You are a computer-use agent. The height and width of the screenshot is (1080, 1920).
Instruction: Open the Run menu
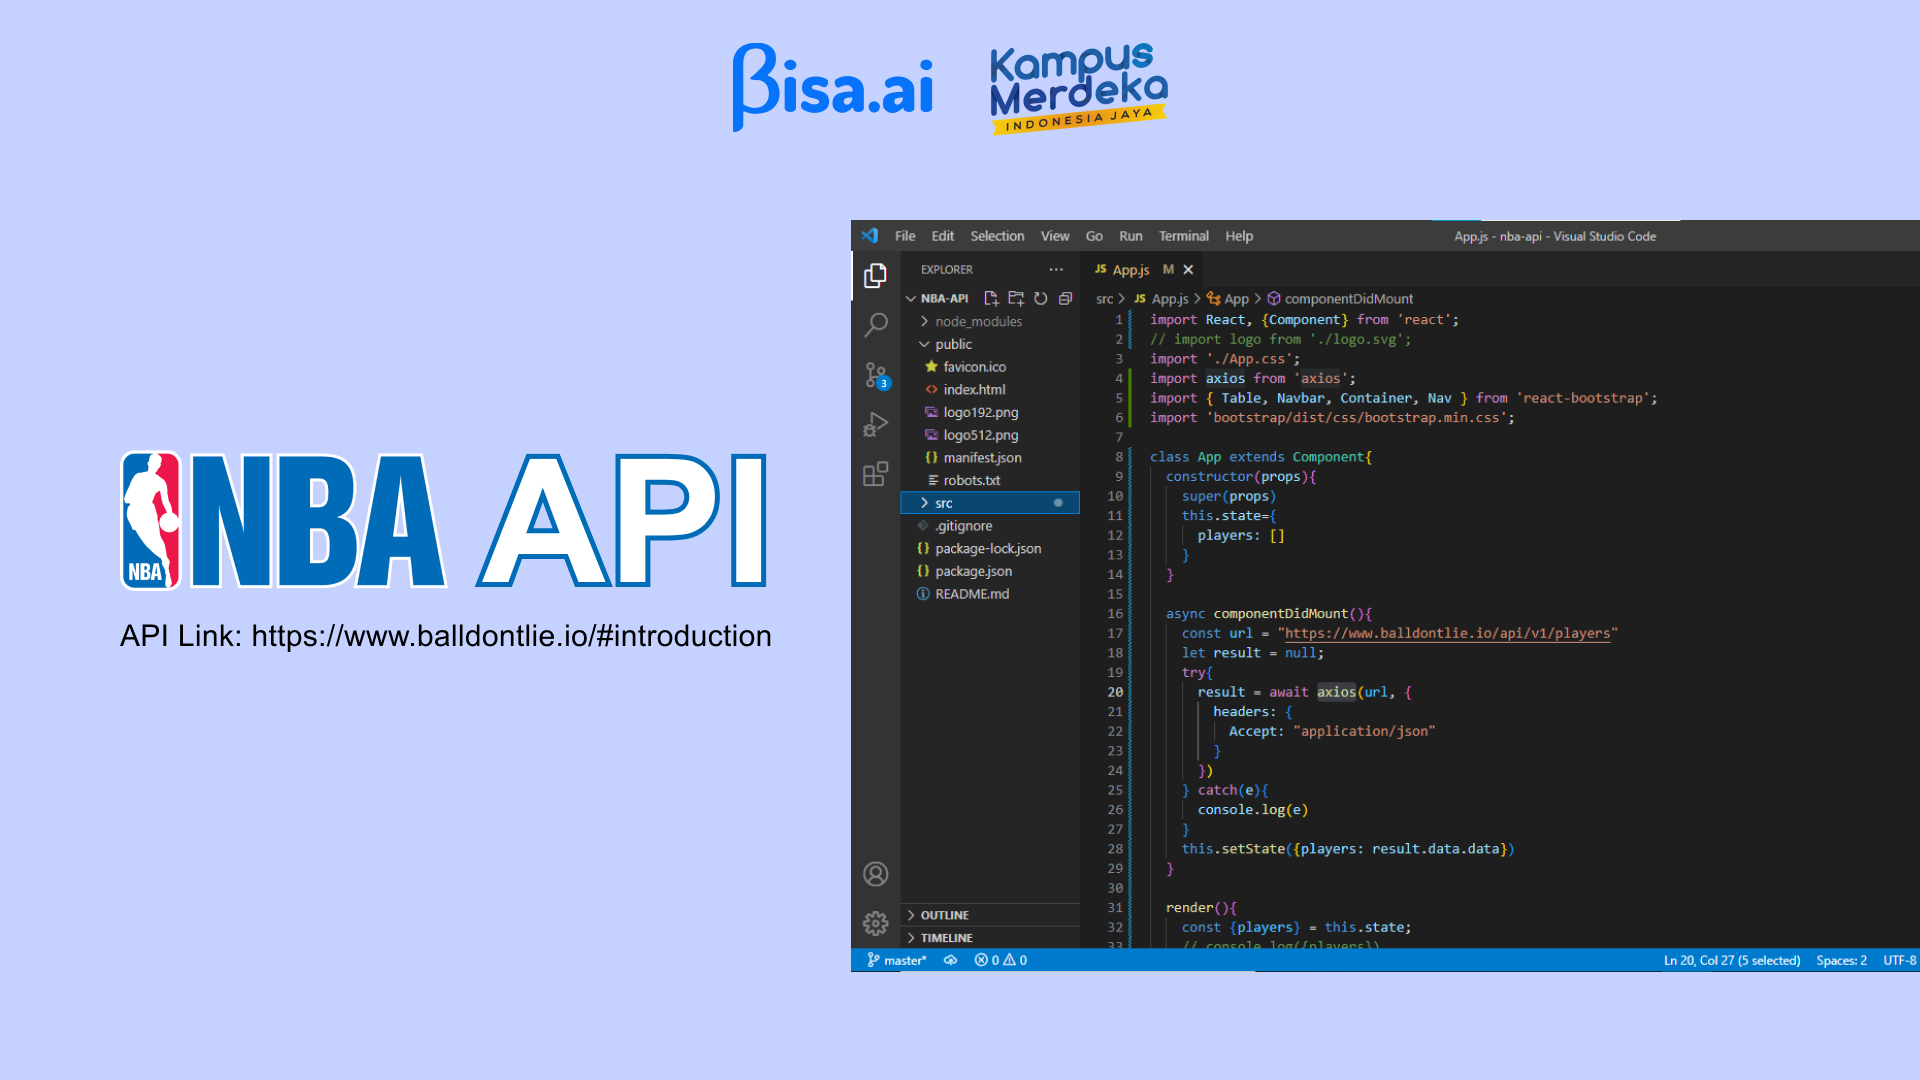[x=1130, y=236]
